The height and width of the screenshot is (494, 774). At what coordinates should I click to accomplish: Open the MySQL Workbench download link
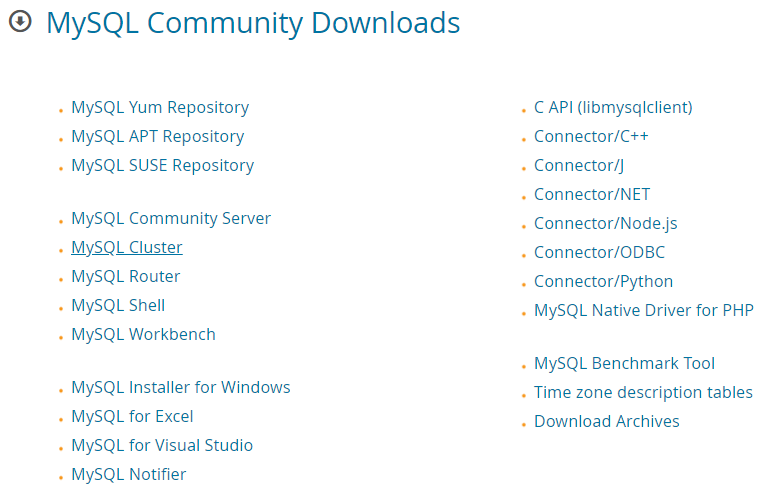tap(143, 335)
